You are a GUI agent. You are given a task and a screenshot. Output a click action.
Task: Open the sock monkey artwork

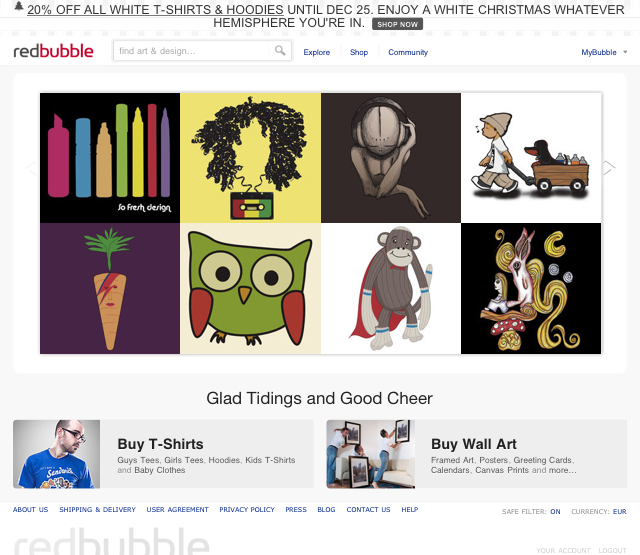click(x=391, y=289)
